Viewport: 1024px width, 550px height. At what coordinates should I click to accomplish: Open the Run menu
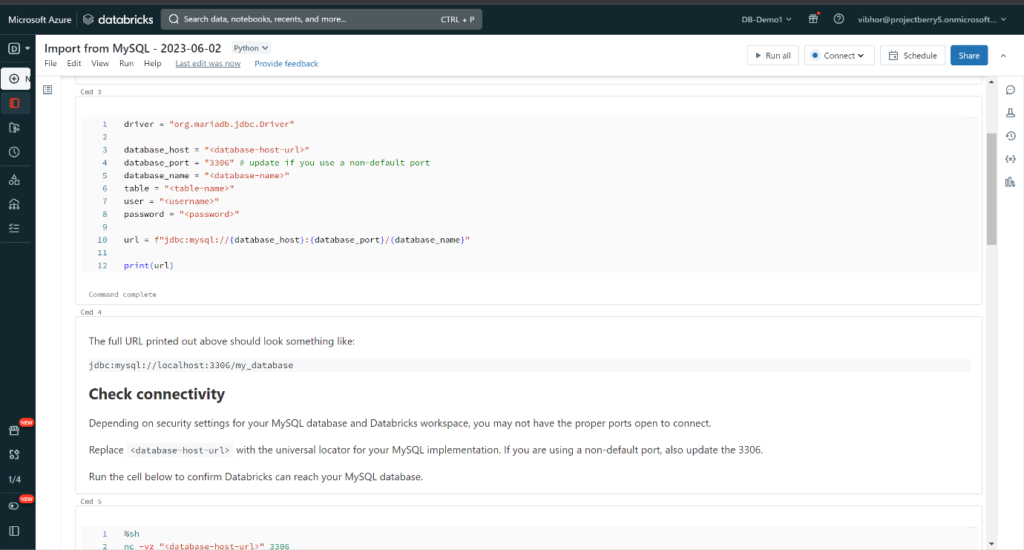pyautogui.click(x=126, y=63)
